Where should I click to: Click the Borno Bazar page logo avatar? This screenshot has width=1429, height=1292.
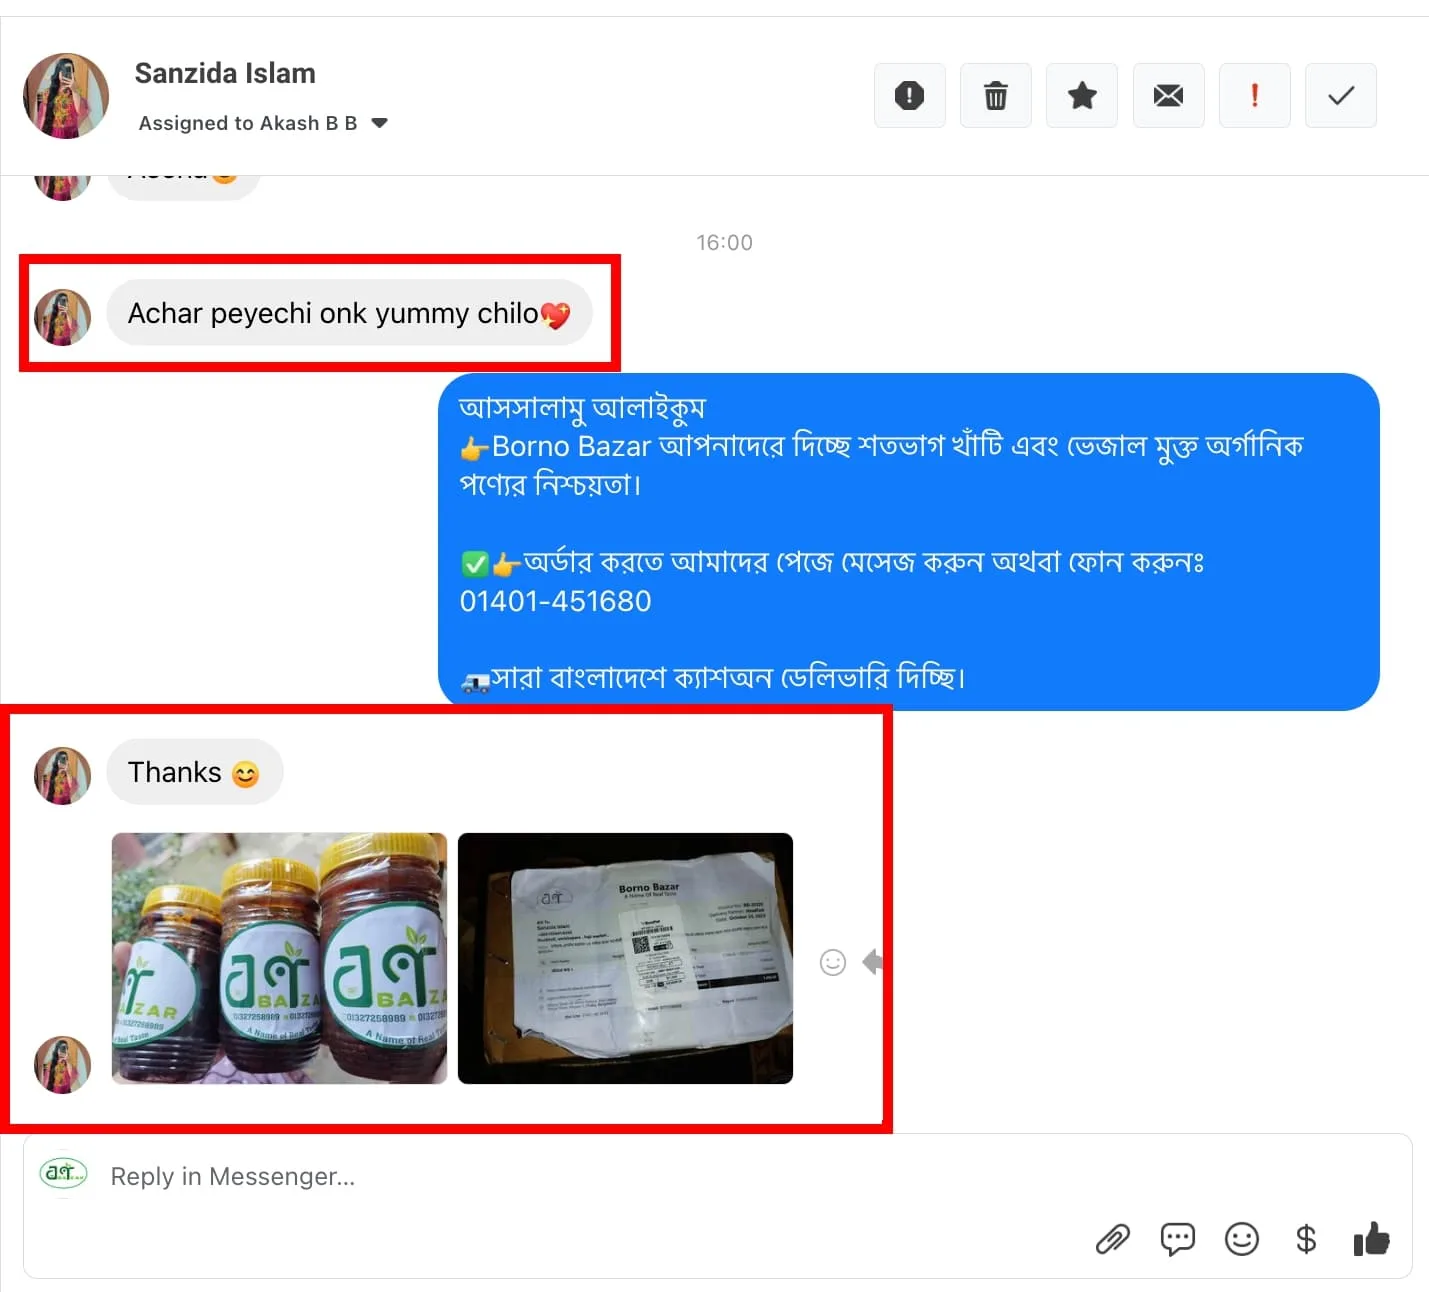[x=63, y=1172]
